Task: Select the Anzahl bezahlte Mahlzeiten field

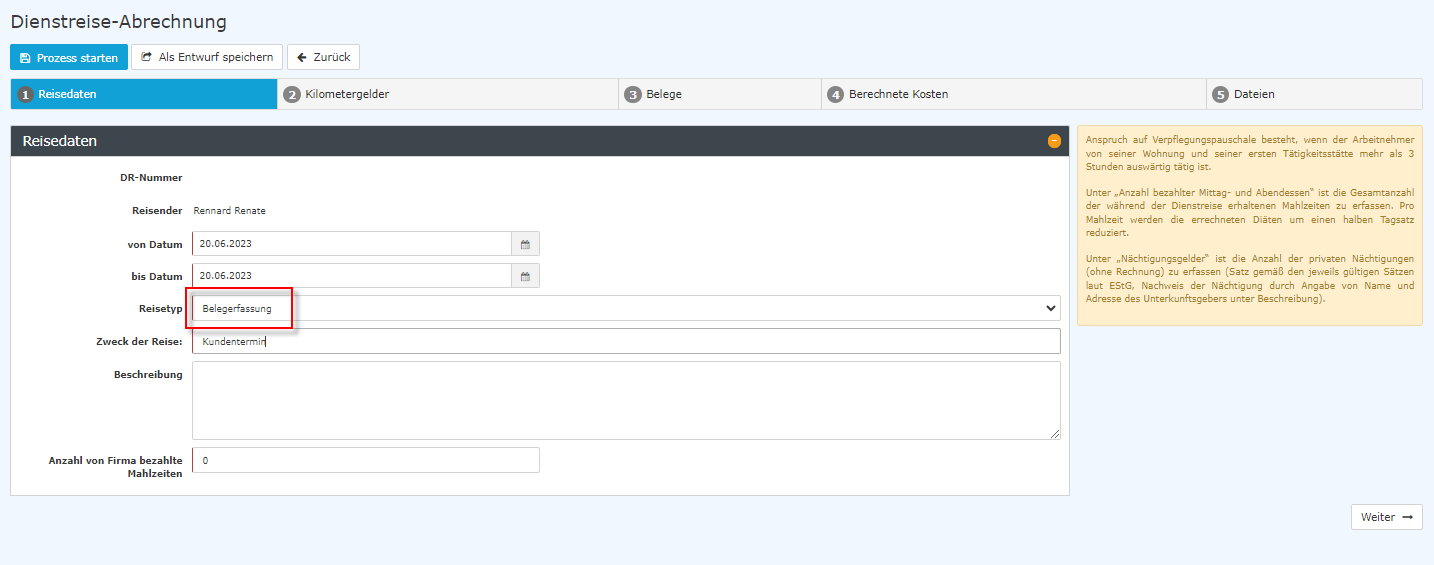Action: pos(365,460)
